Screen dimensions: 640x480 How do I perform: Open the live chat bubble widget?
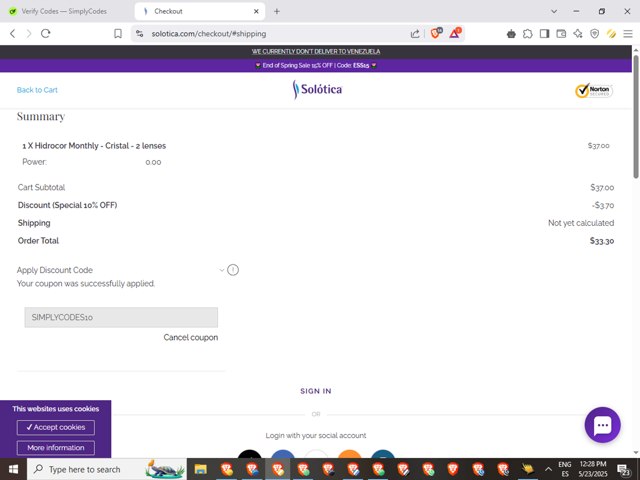point(602,425)
